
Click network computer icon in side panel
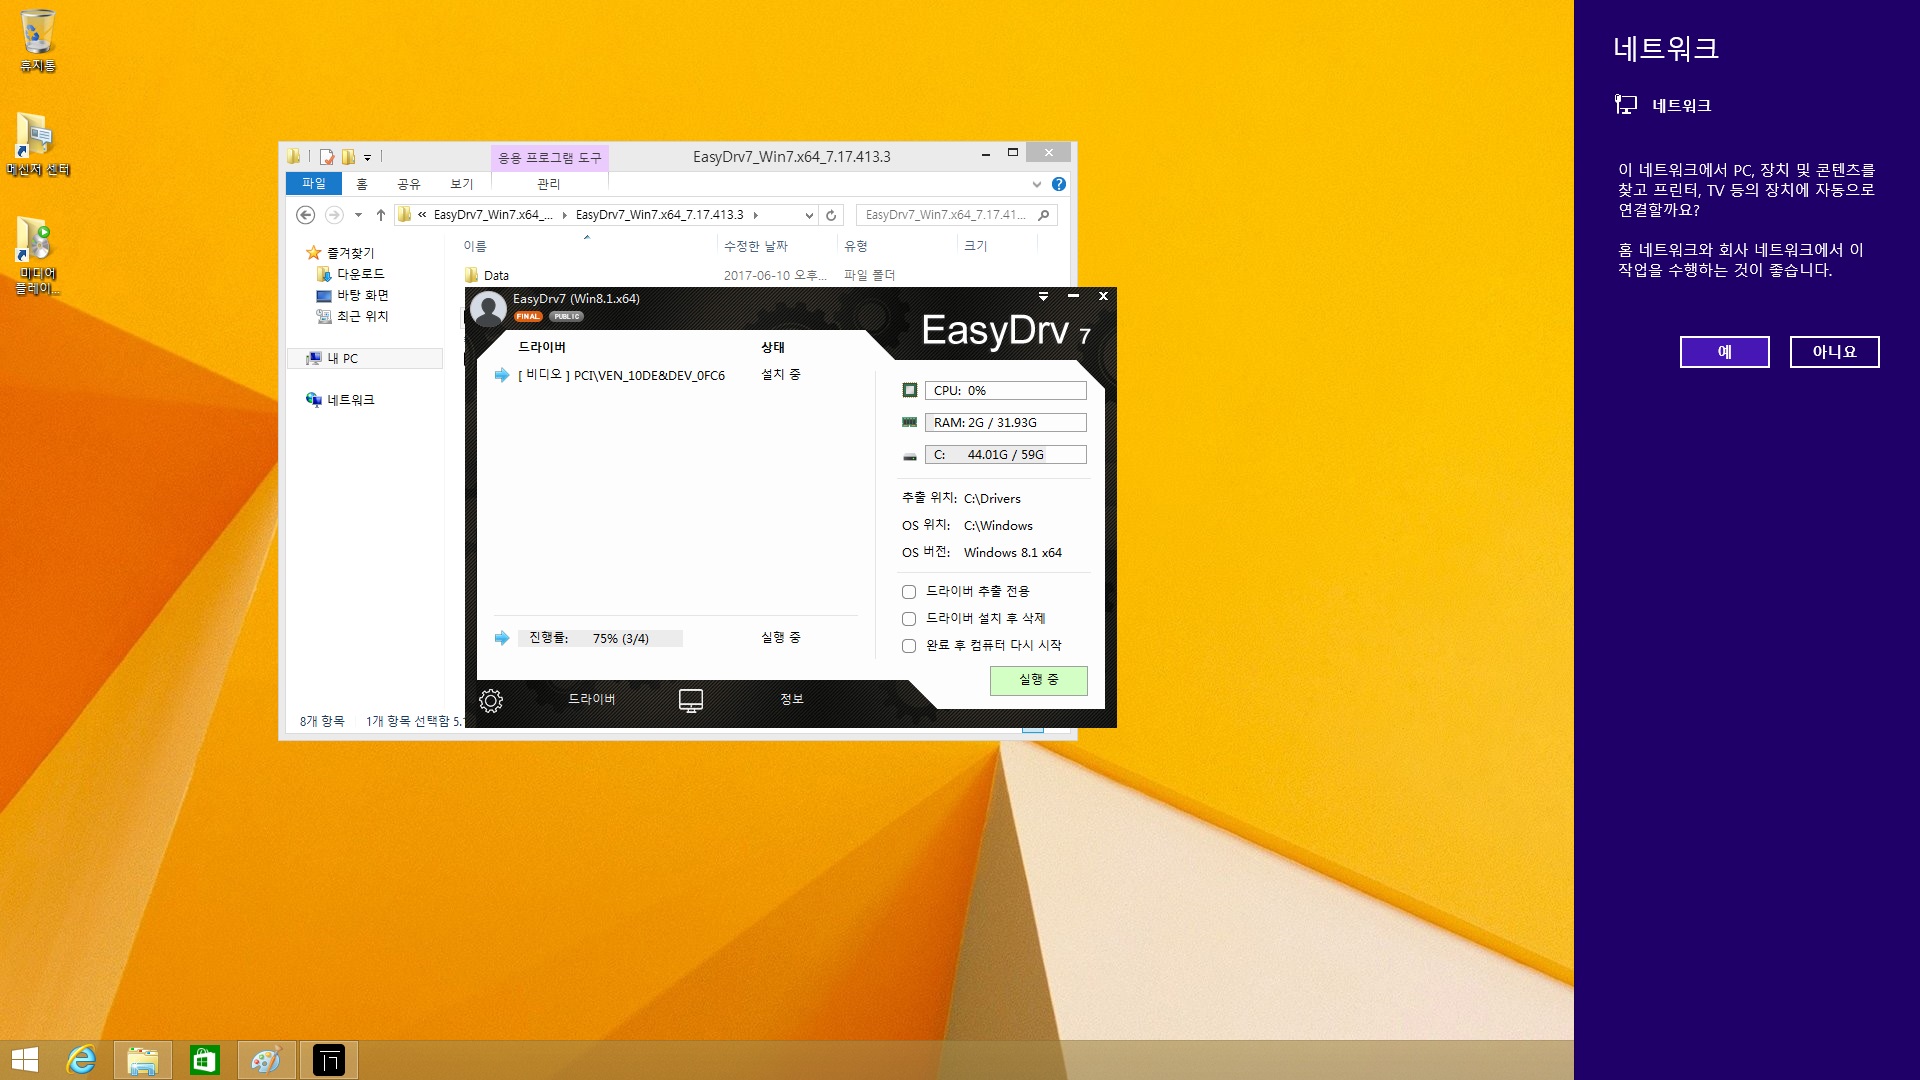[x=1626, y=104]
